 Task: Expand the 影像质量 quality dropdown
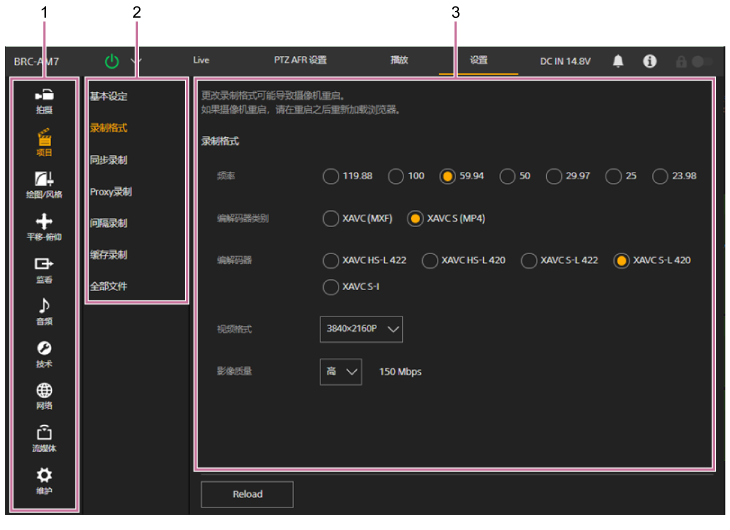(x=341, y=371)
